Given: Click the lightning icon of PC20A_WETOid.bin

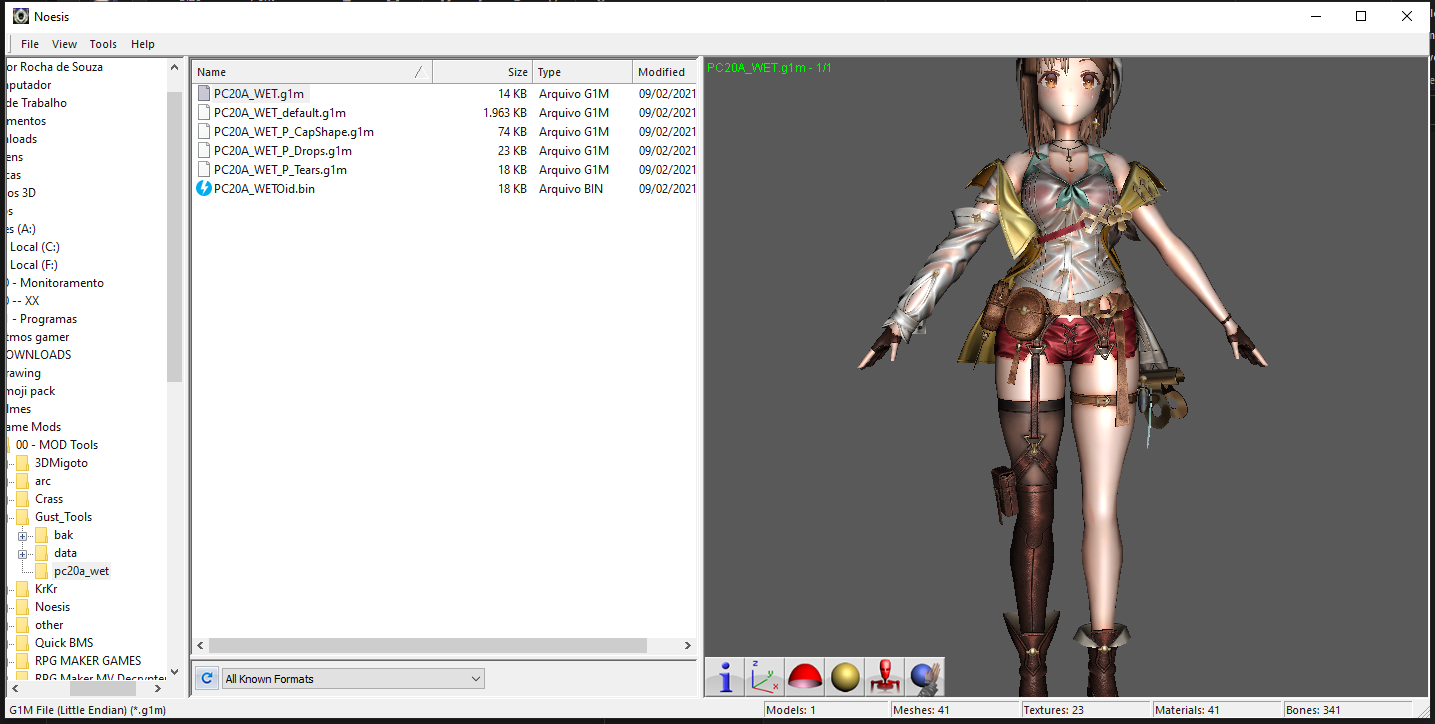Looking at the screenshot, I should click(x=204, y=188).
